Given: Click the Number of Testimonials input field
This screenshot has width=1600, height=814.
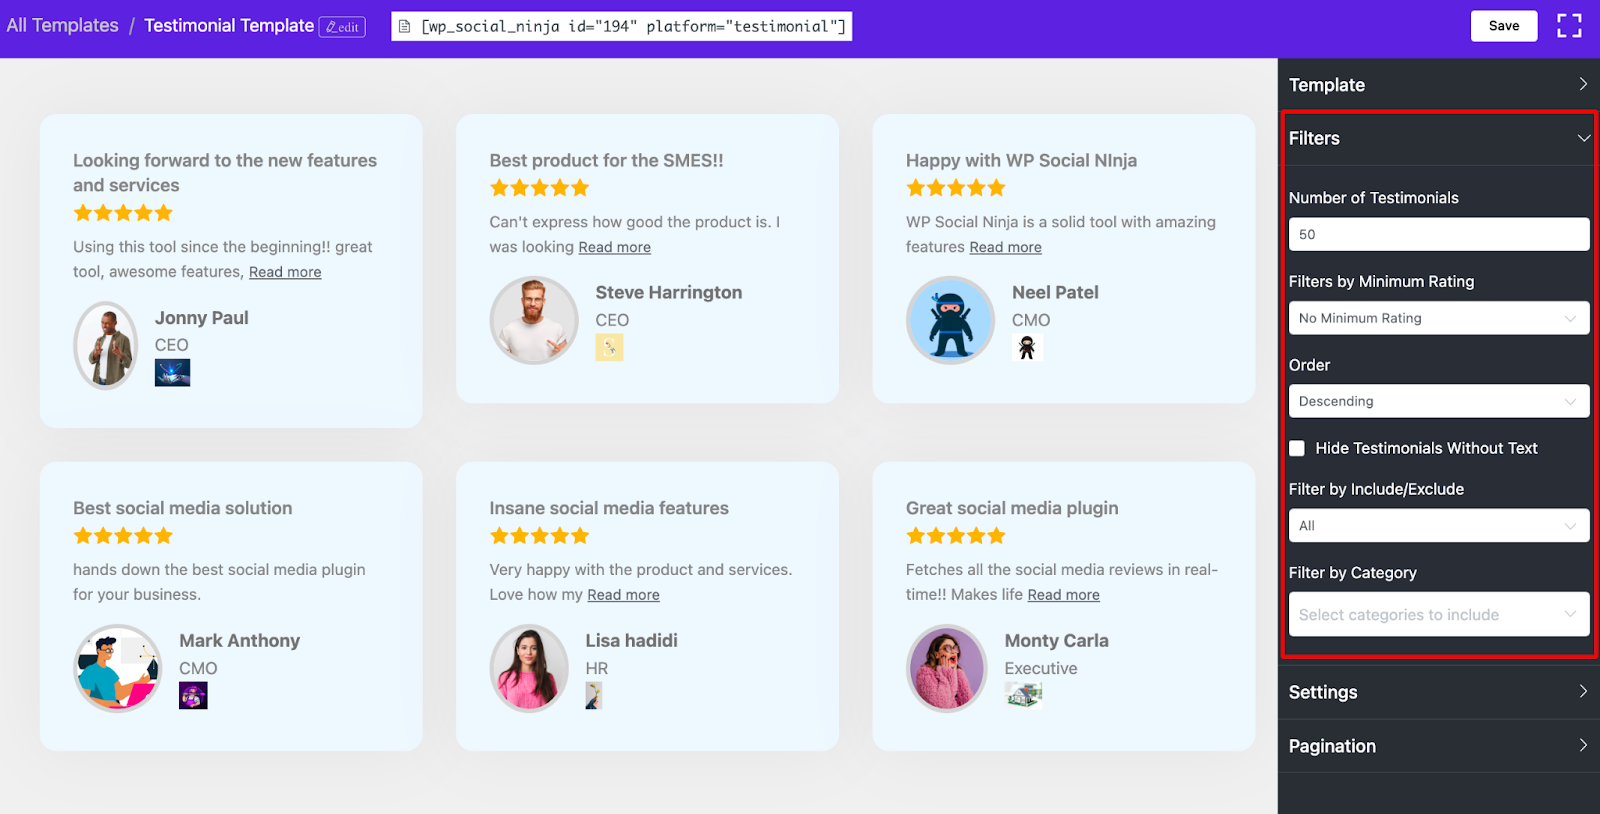Looking at the screenshot, I should 1439,234.
